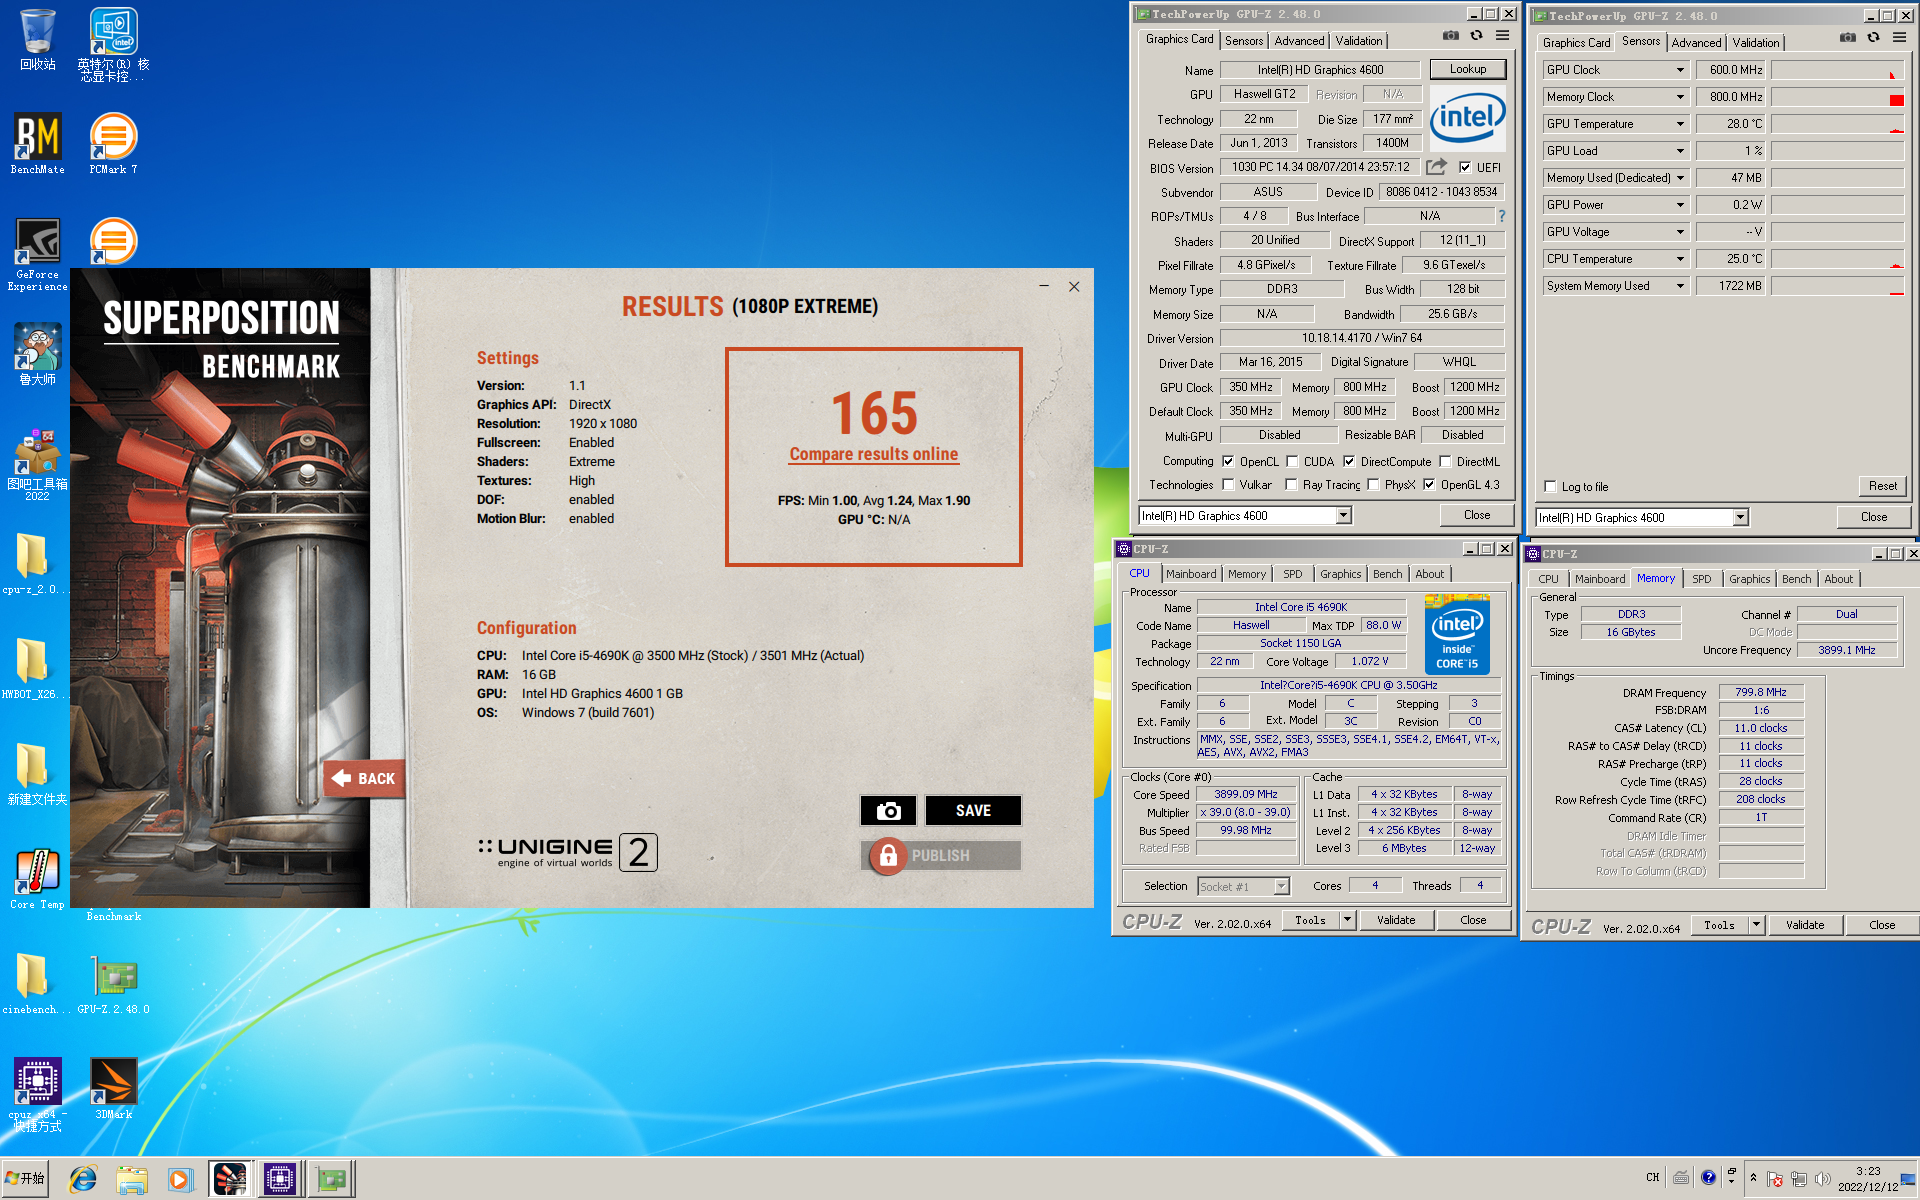Viewport: 1920px width, 1200px height.
Task: Click Compare results online link
Action: coord(873,454)
